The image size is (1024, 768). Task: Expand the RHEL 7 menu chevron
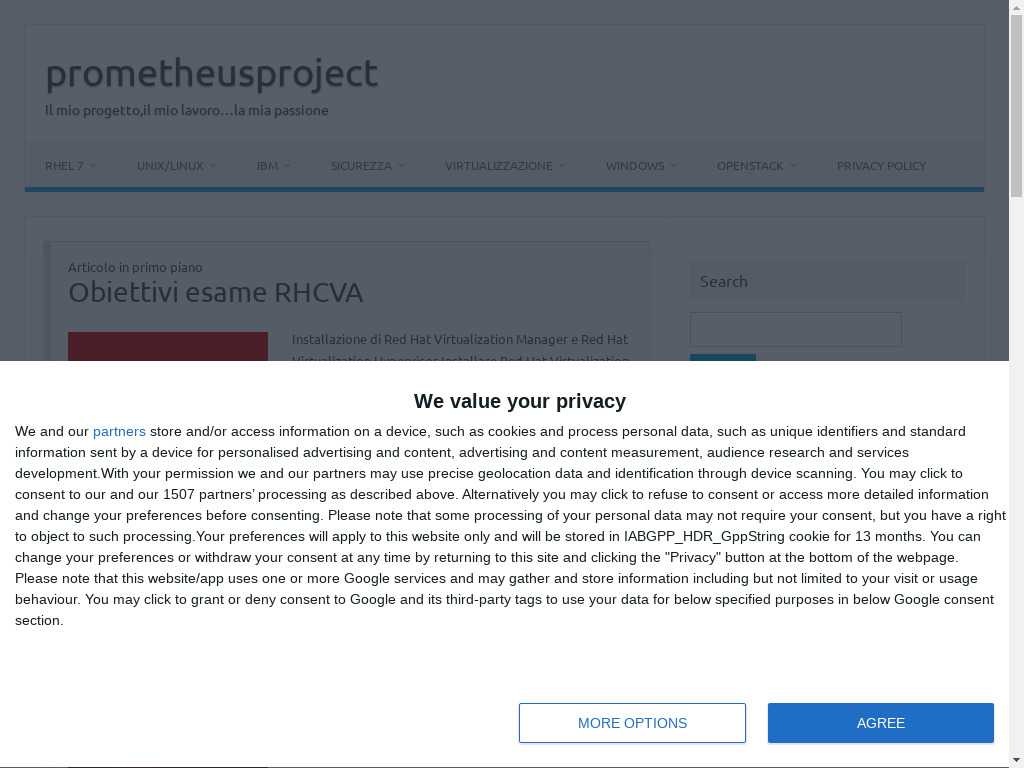pyautogui.click(x=93, y=166)
